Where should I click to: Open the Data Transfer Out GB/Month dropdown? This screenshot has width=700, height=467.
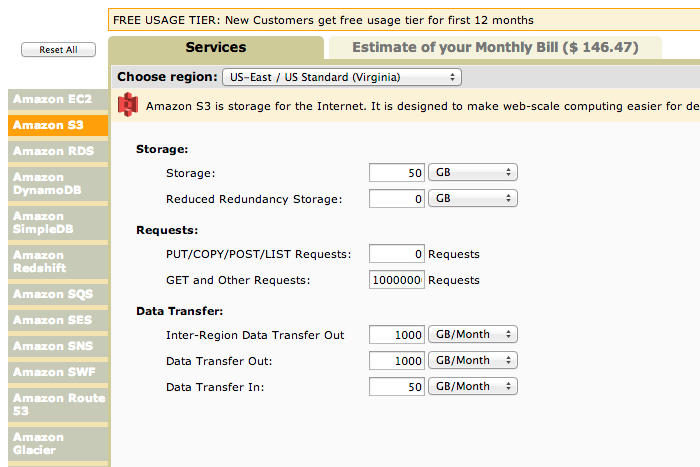pos(473,360)
